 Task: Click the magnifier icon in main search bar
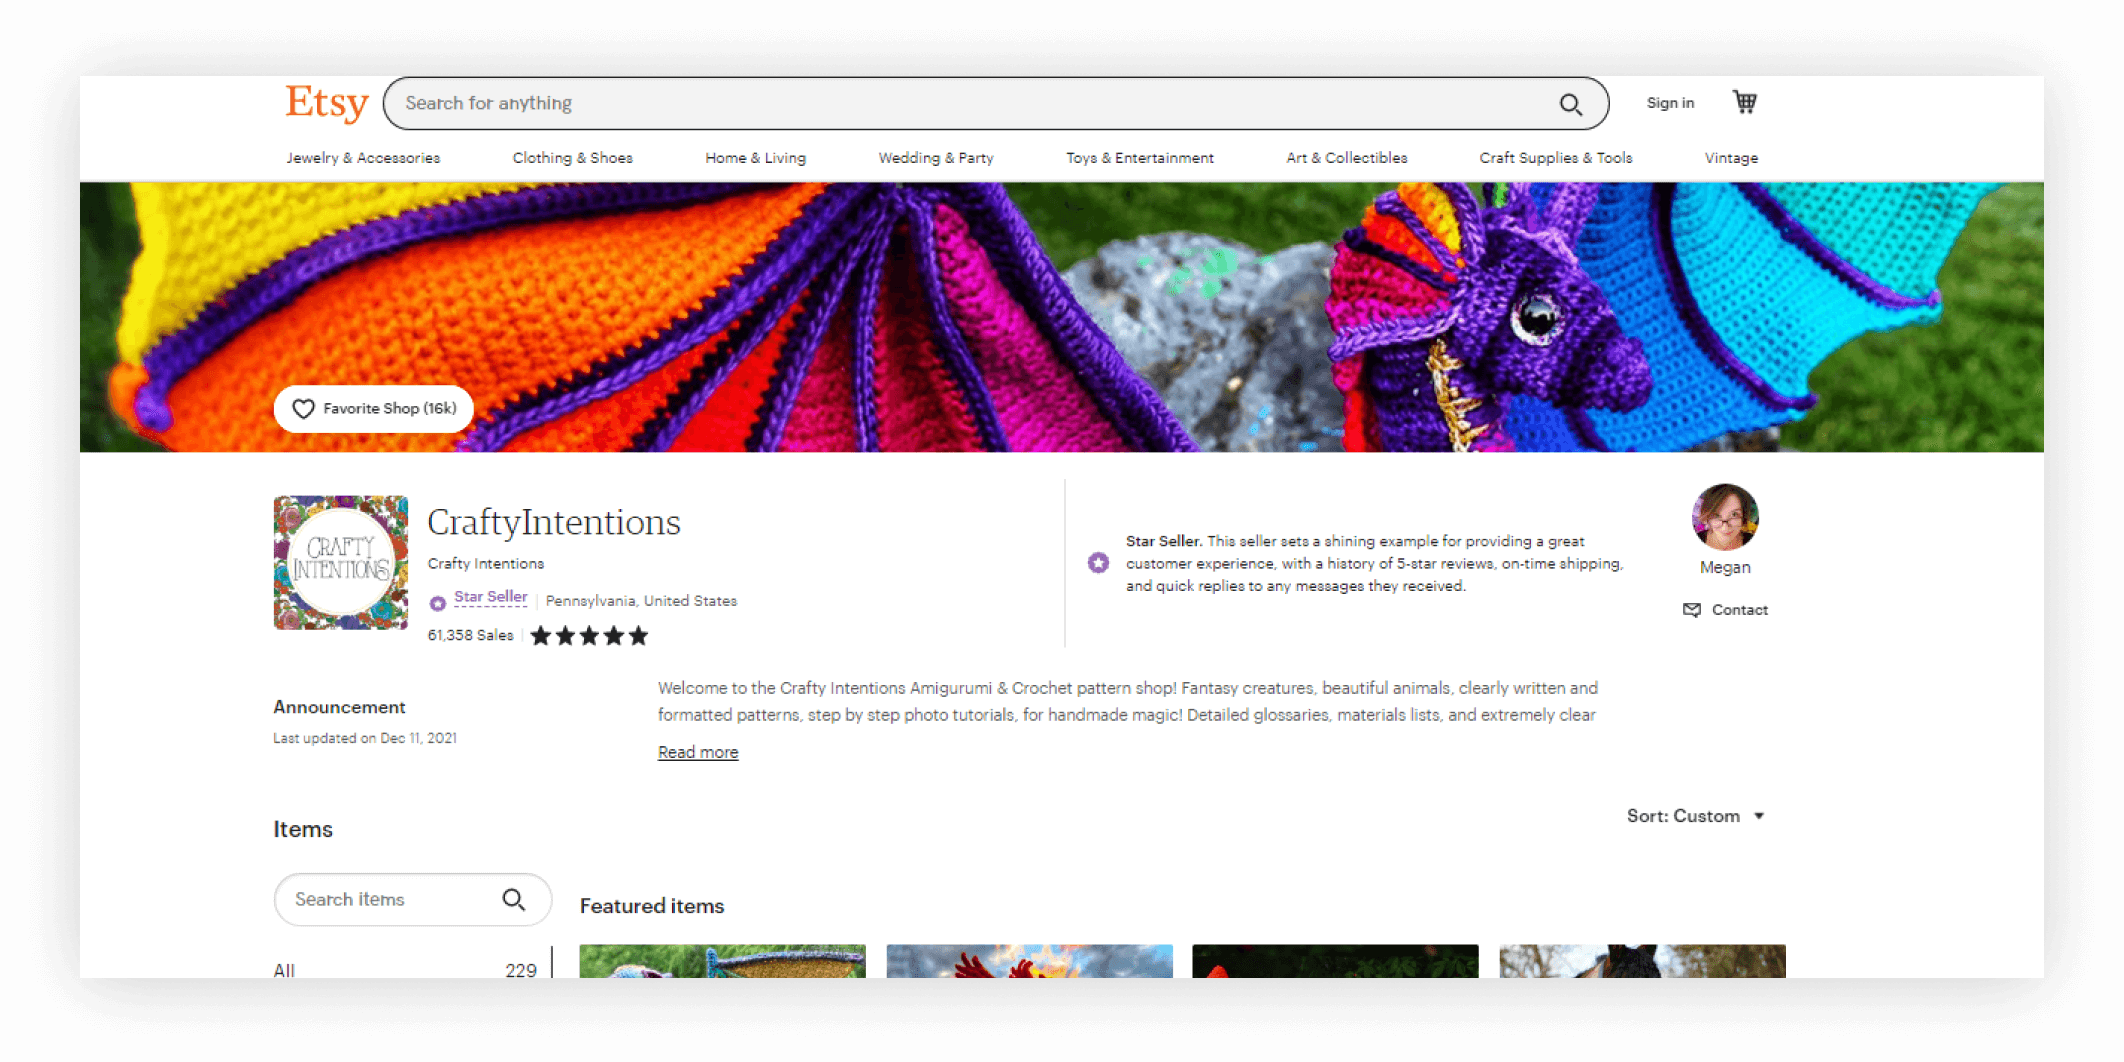[x=1570, y=104]
